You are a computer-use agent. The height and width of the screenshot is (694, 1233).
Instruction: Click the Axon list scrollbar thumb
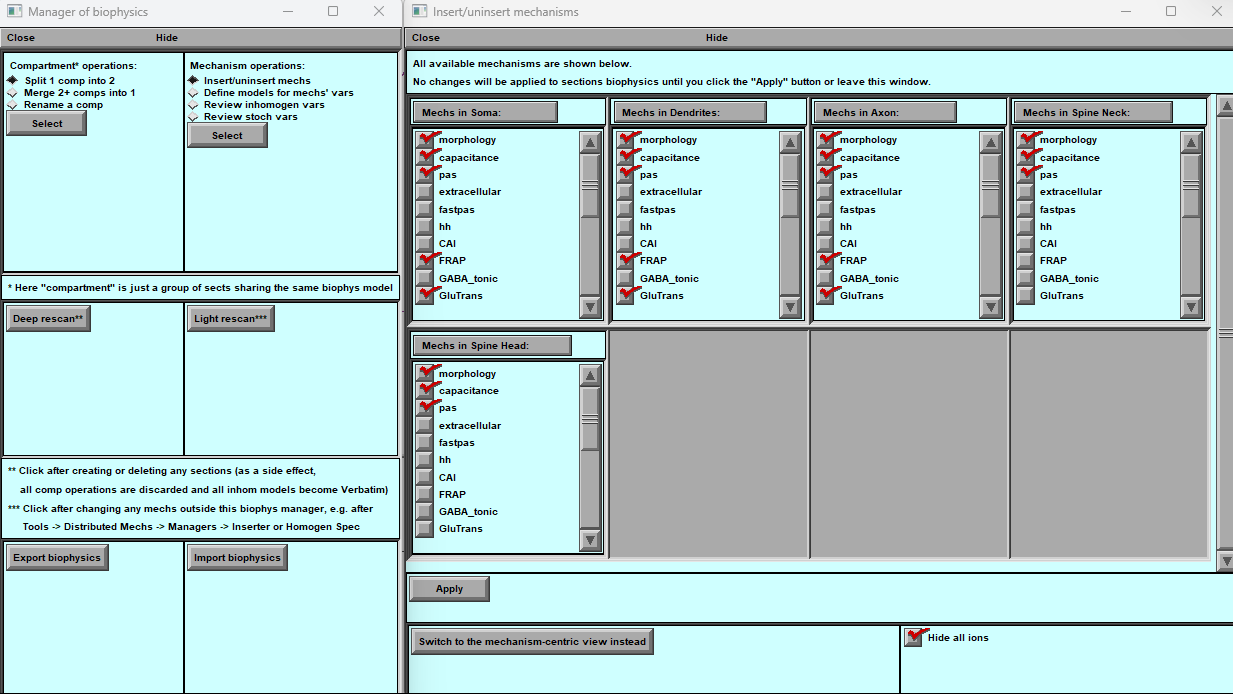[x=990, y=186]
